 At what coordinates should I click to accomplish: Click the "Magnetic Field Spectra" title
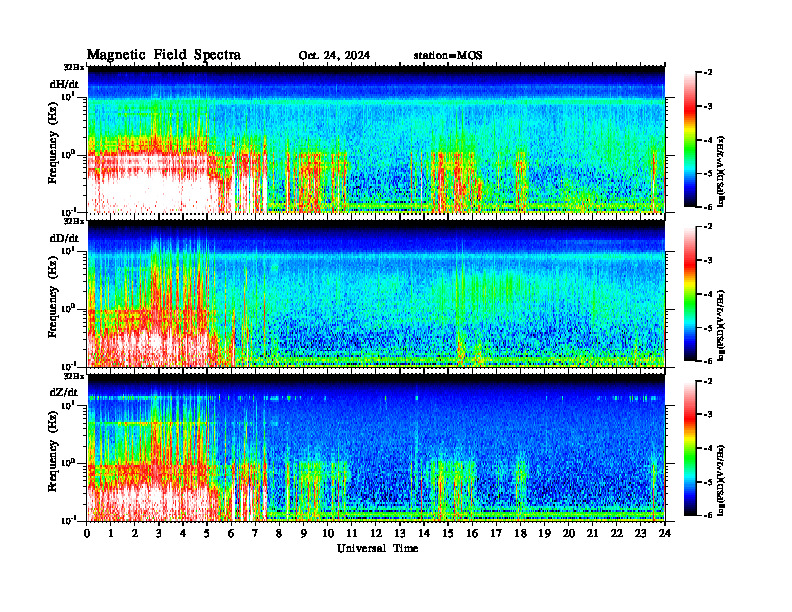click(164, 55)
